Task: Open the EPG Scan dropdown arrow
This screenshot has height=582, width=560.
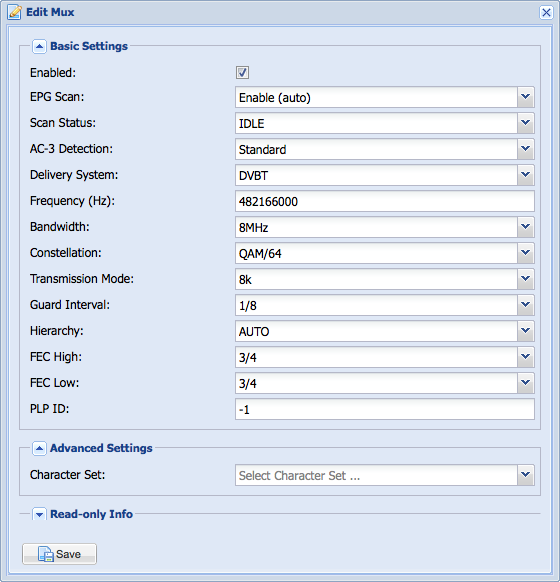Action: (525, 97)
